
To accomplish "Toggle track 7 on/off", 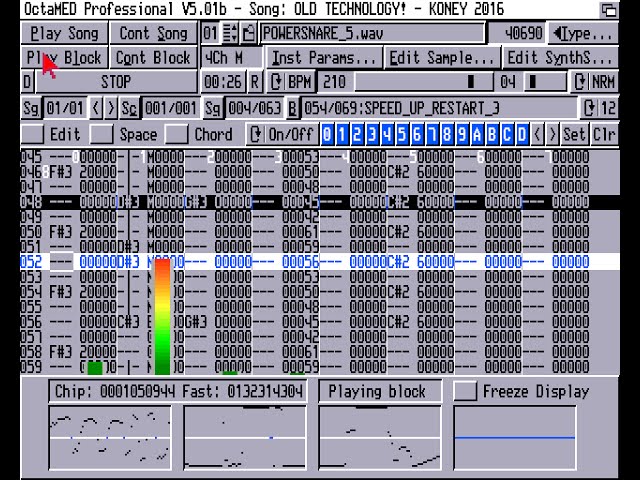I will [x=432, y=134].
